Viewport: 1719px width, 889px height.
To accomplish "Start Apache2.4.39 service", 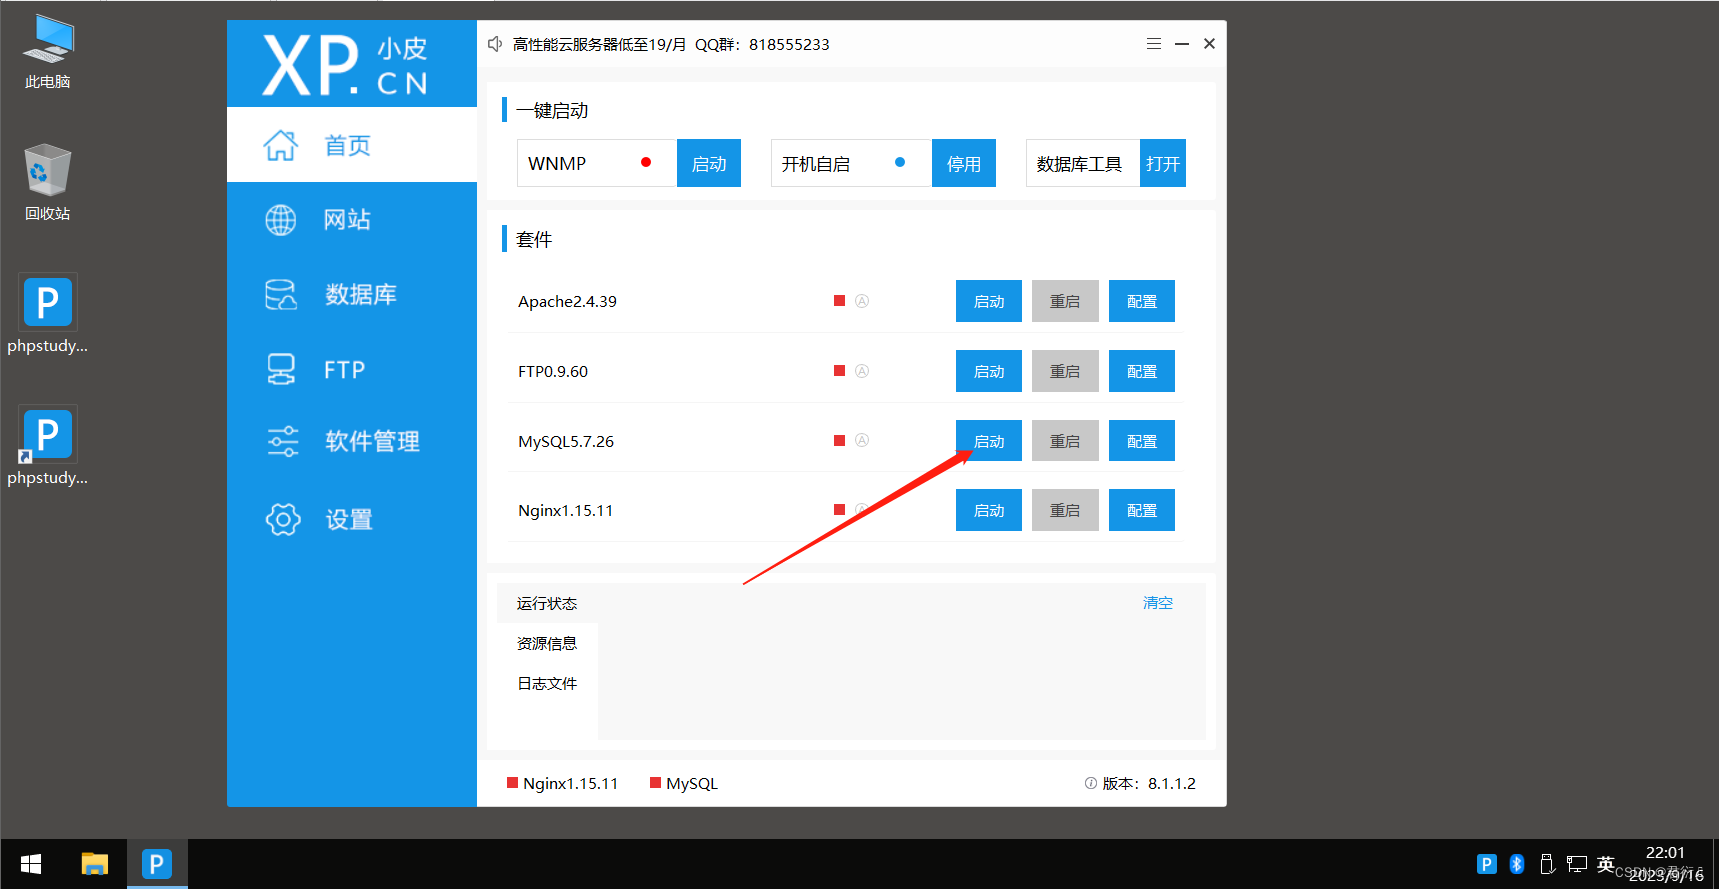I will [989, 301].
